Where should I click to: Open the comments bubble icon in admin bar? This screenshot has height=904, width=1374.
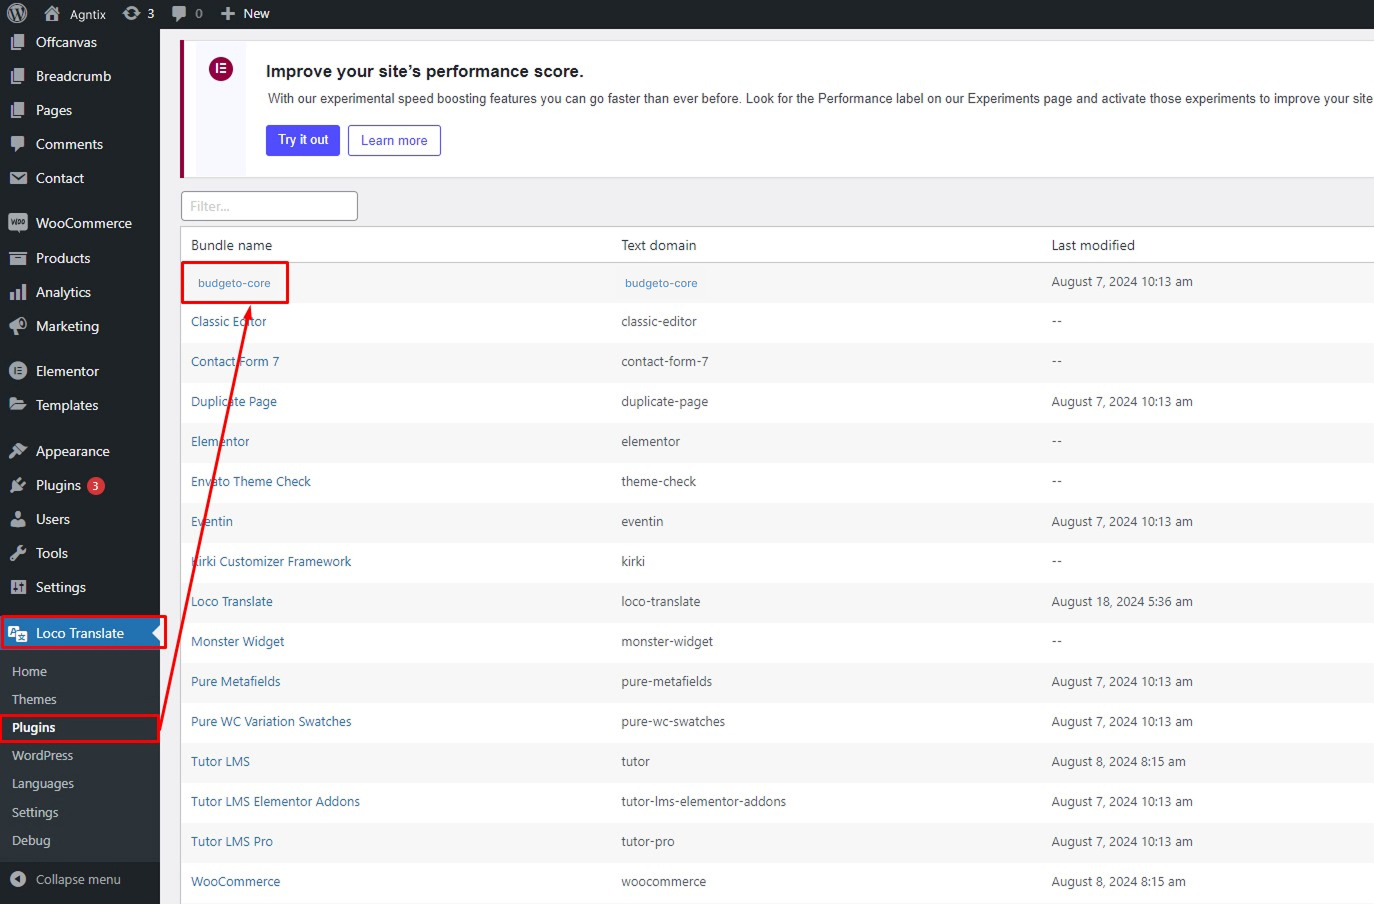[x=179, y=13]
